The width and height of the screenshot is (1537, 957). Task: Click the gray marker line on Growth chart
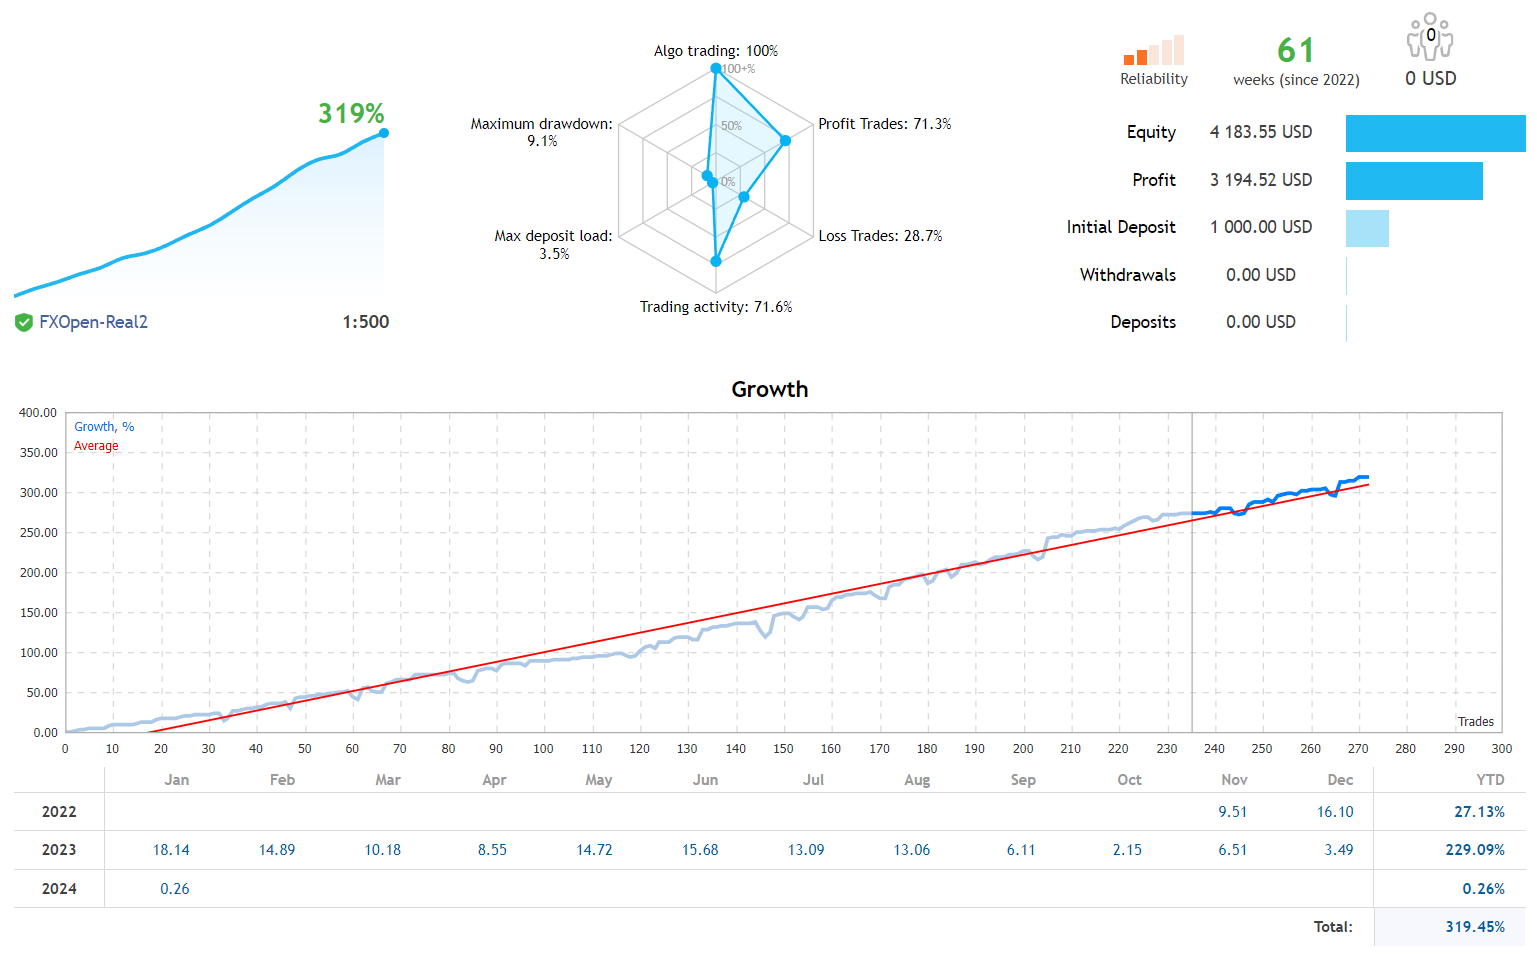pos(1192,570)
